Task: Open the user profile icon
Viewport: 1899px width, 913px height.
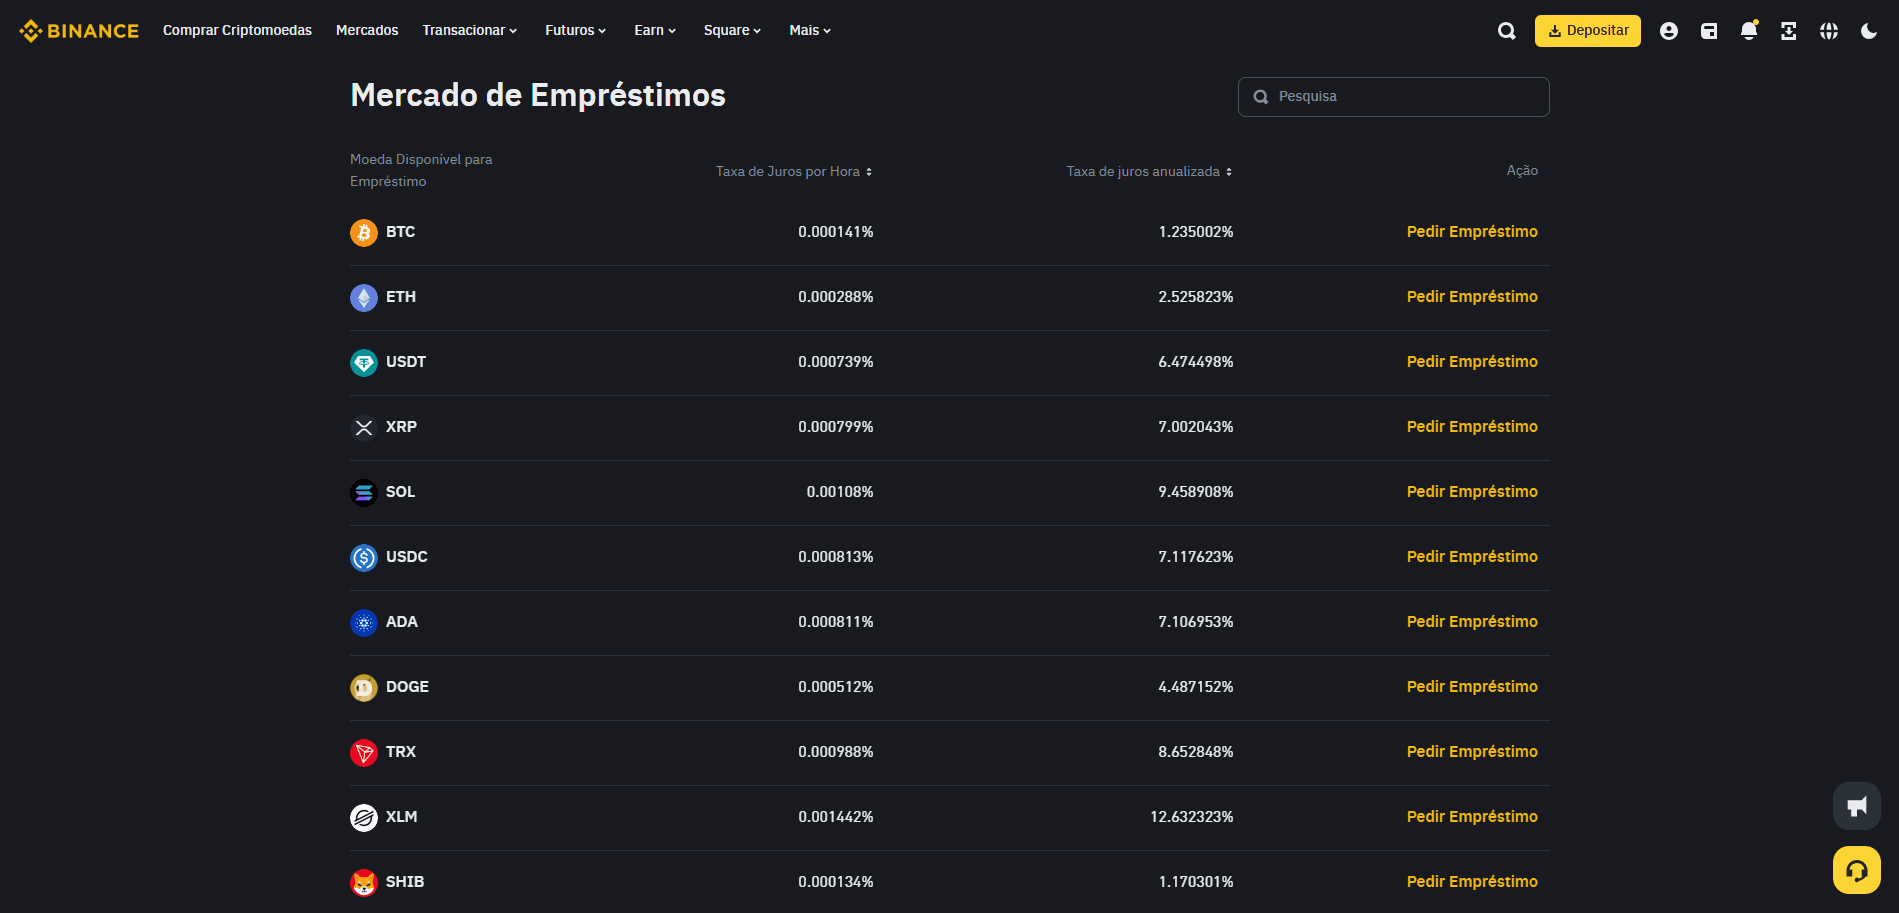Action: pyautogui.click(x=1668, y=31)
